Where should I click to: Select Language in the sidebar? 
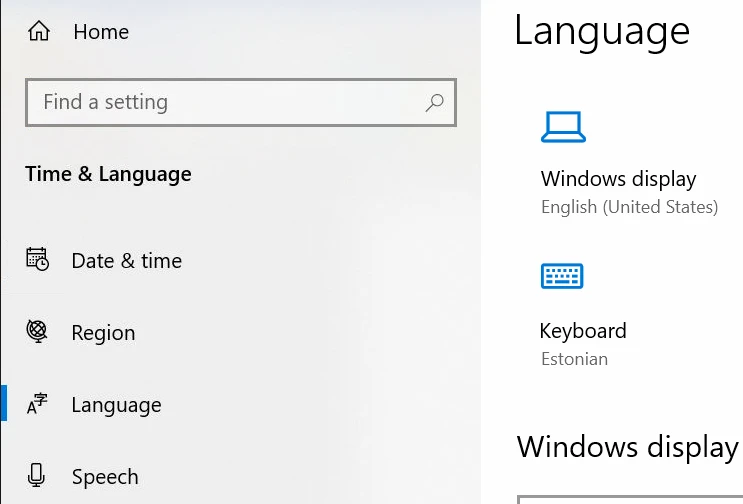coord(116,405)
